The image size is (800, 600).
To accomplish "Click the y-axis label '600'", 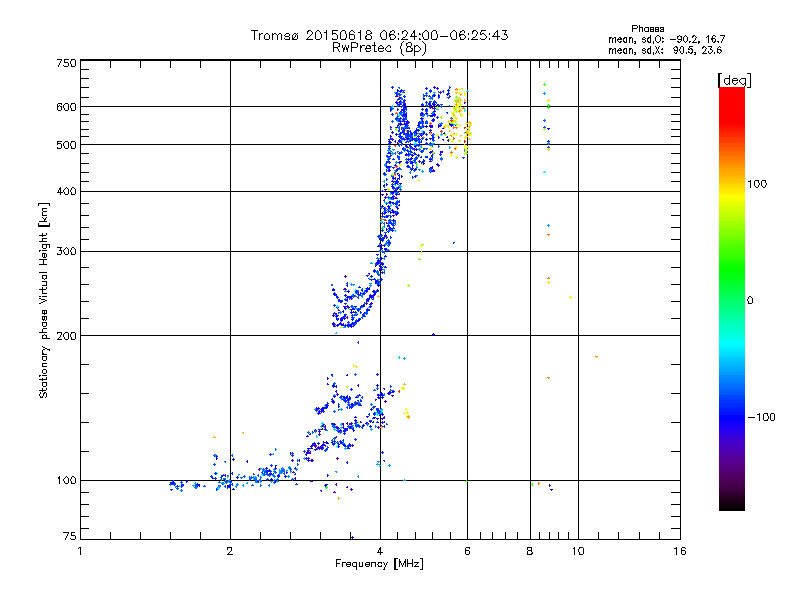I will tap(66, 107).
